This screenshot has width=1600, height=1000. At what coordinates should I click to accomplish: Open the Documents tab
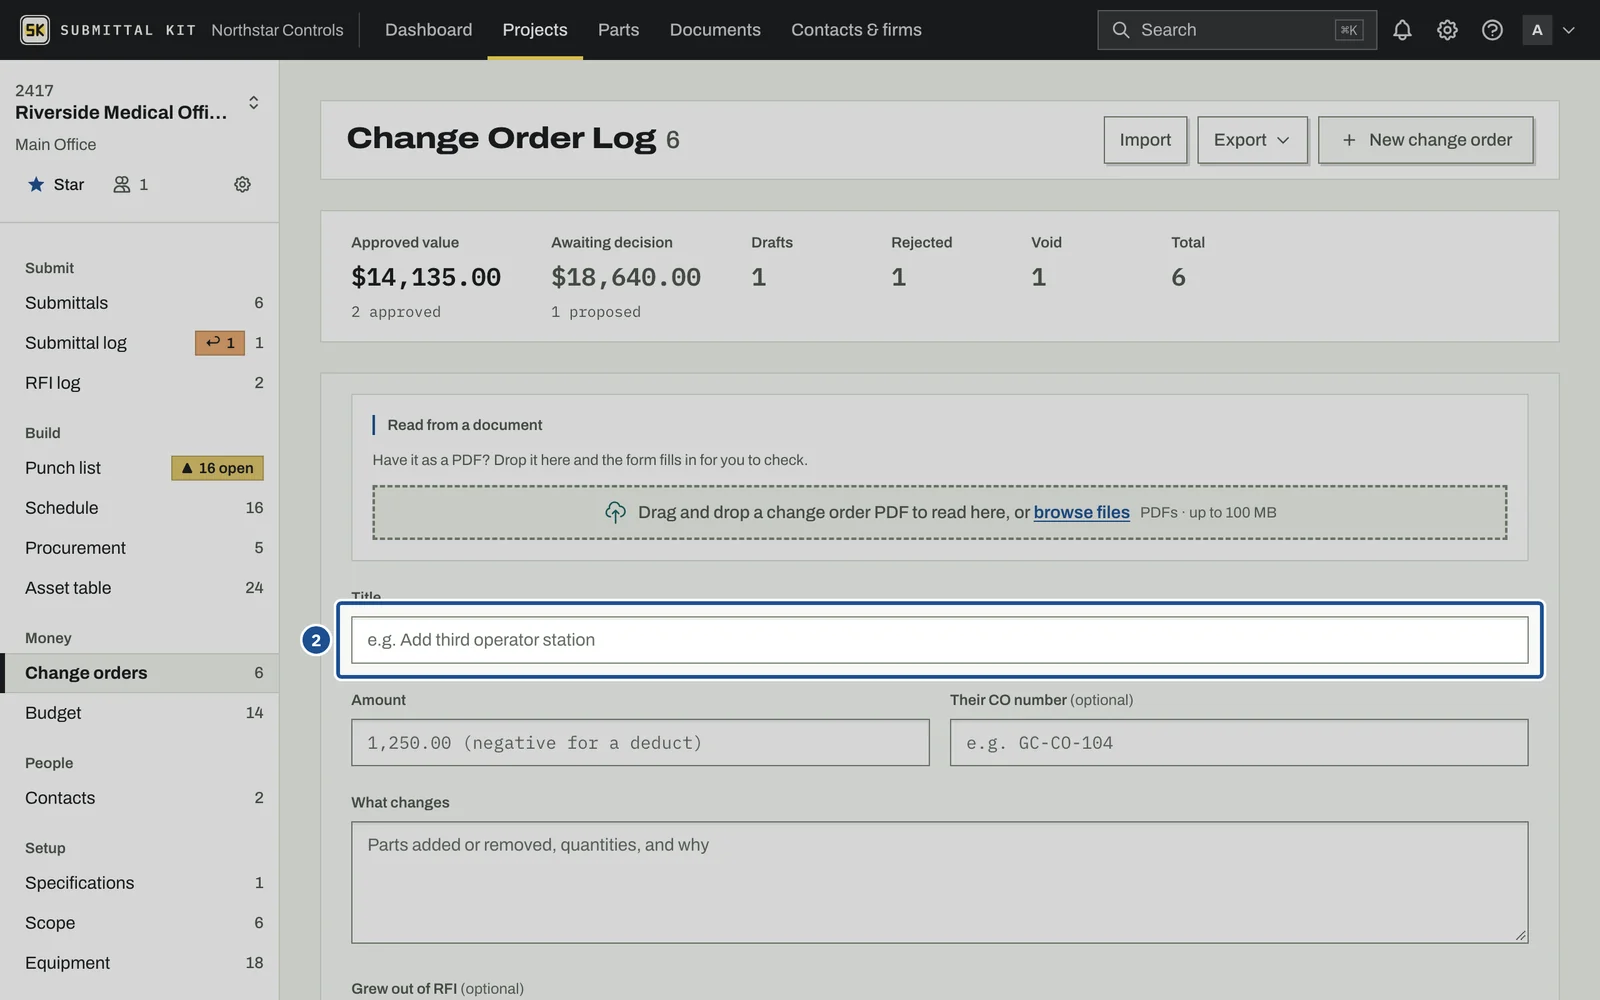pos(715,30)
